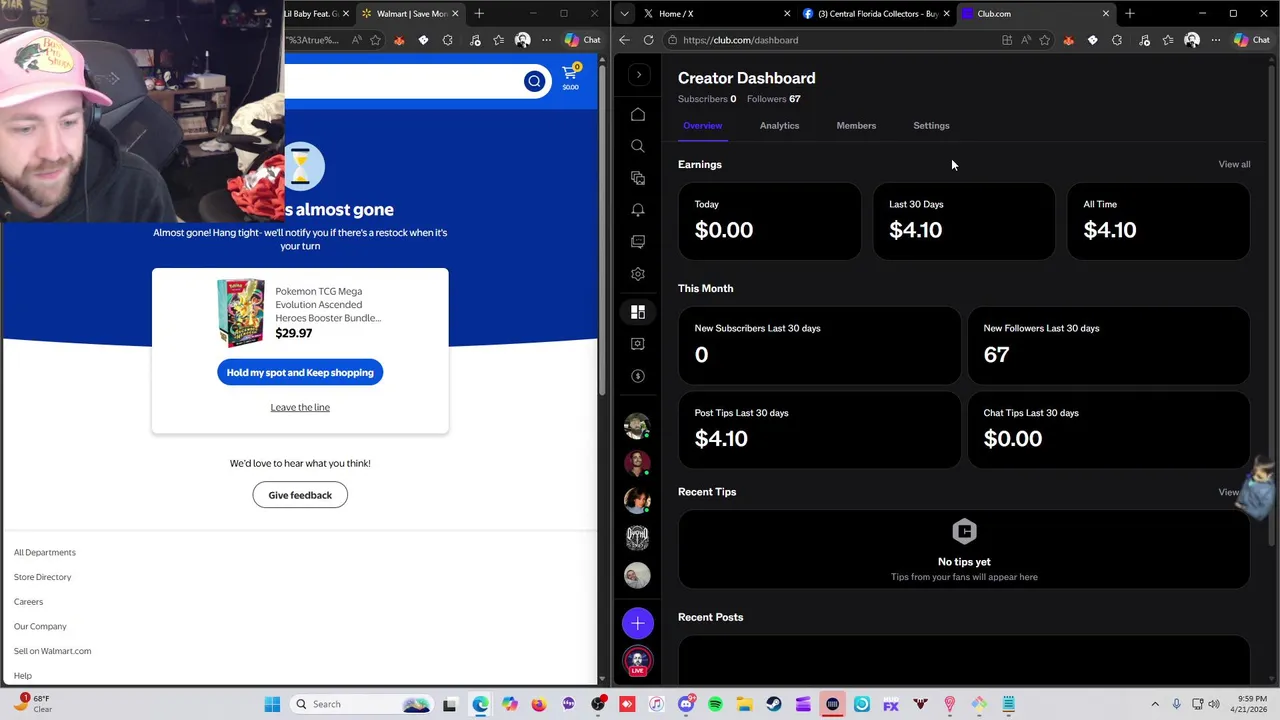Open the Windows Start menu

click(x=272, y=704)
